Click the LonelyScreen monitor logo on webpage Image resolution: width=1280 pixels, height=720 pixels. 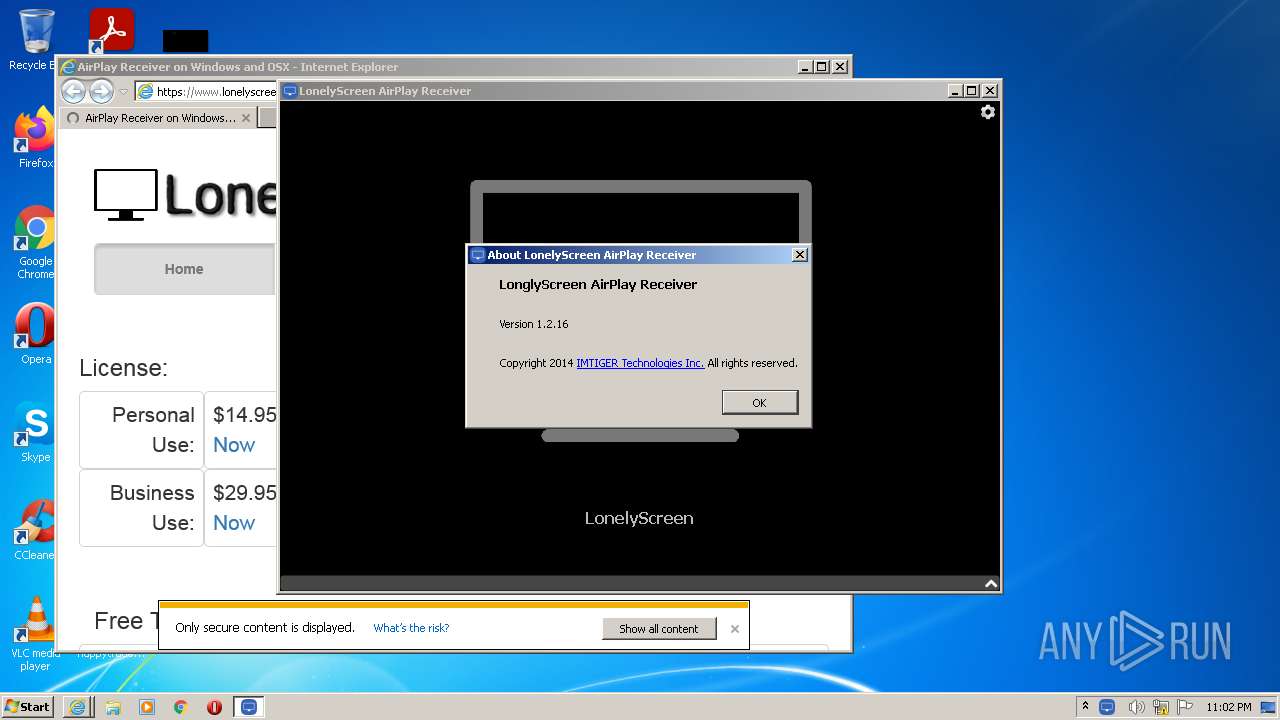point(126,194)
